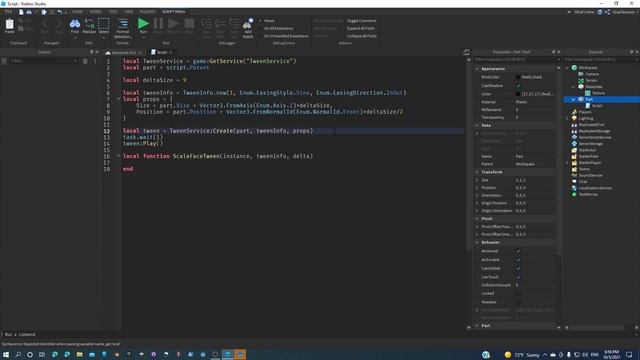
Task: Switch to the PLUGINS ribbon tab
Action: point(147,12)
